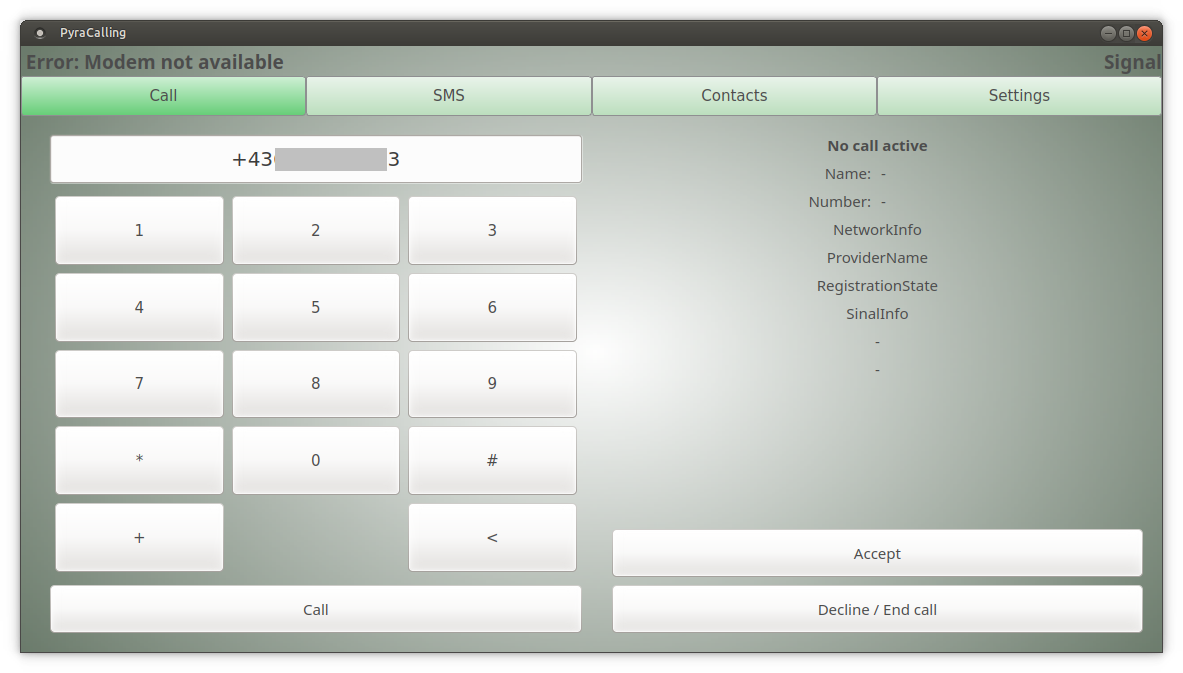Delete last digit with backspace key
Image resolution: width=1183 pixels, height=673 pixels.
point(492,538)
